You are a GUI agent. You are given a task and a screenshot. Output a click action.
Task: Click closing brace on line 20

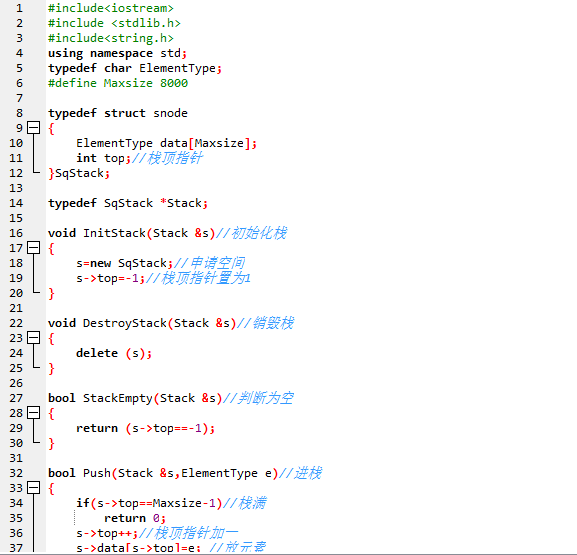52,294
